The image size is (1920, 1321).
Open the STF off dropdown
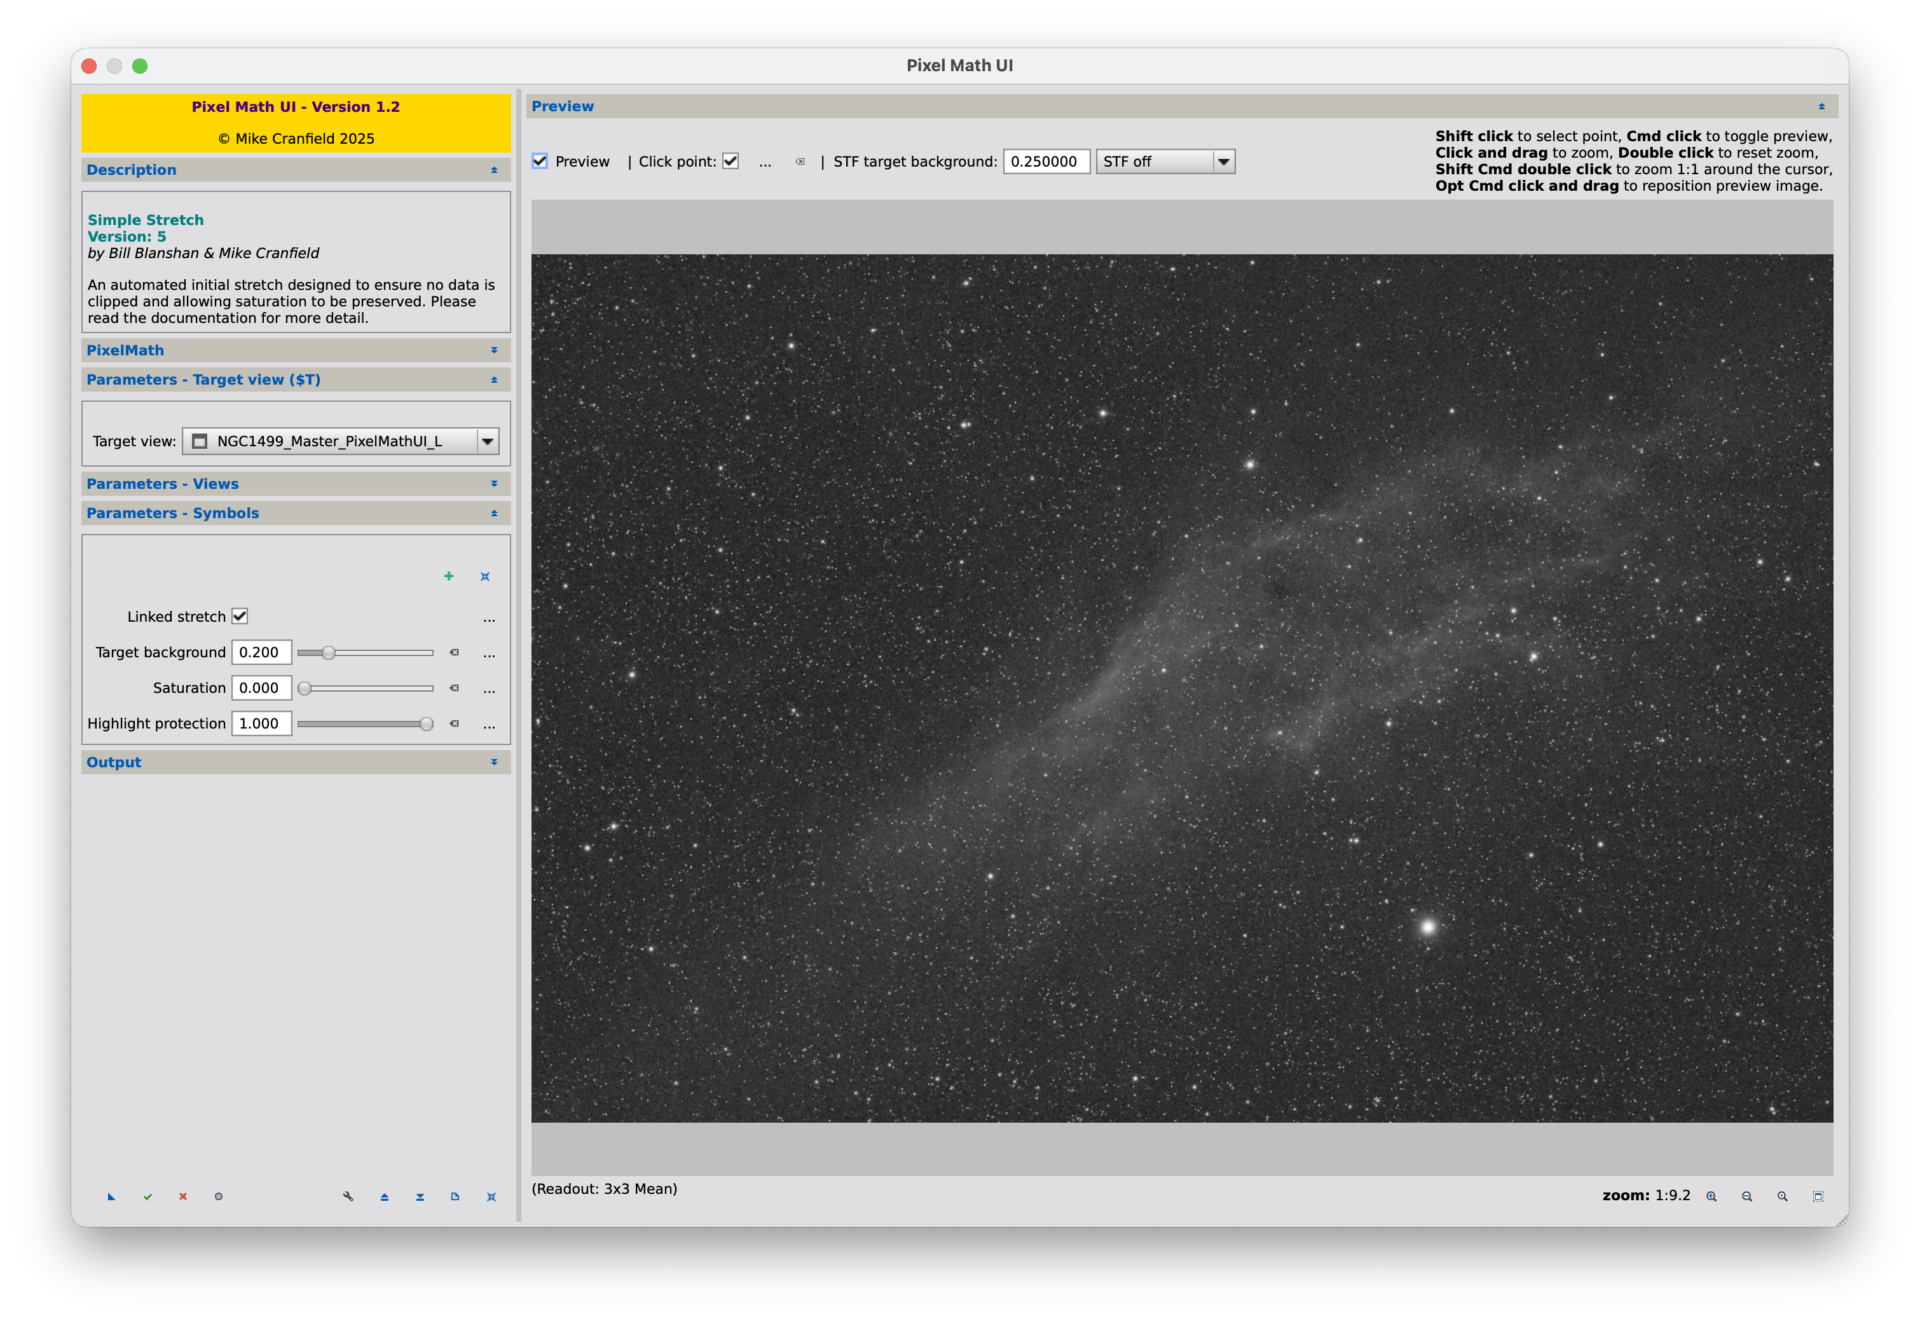[x=1223, y=162]
